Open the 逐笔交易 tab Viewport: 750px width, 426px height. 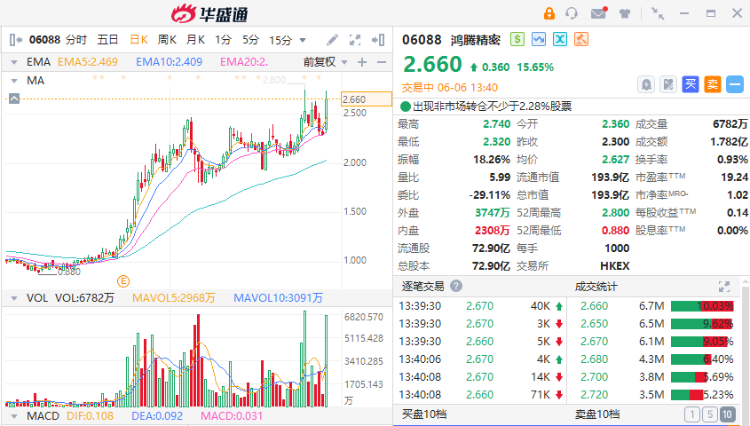coord(423,286)
